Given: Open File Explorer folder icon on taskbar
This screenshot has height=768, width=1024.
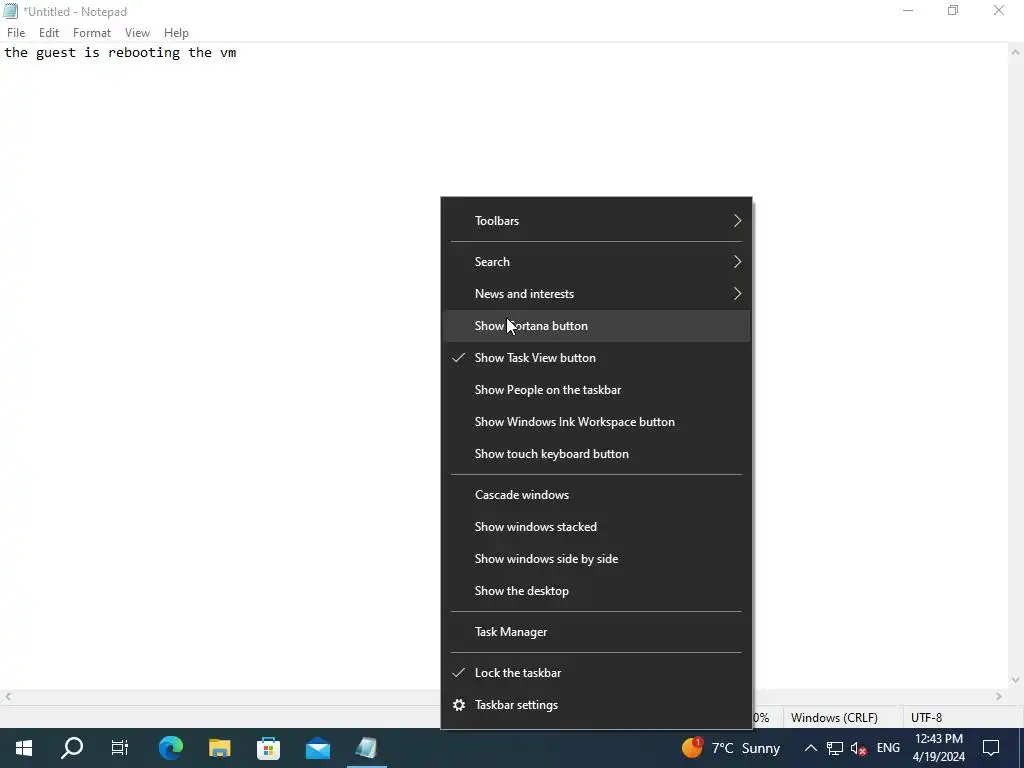Looking at the screenshot, I should (220, 748).
